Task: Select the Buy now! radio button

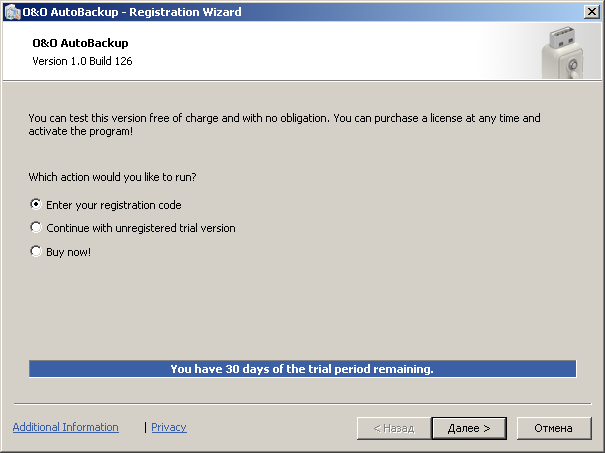Action: click(x=36, y=252)
